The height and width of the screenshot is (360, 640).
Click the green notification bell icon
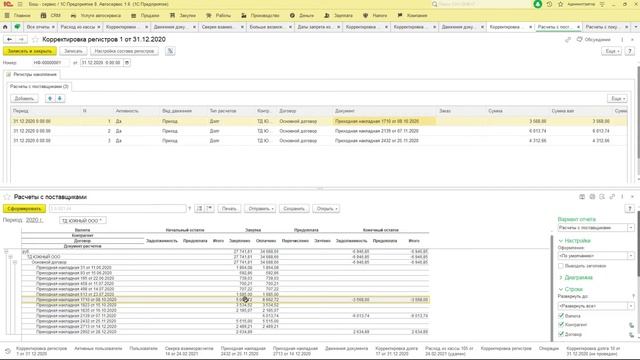pos(538,4)
